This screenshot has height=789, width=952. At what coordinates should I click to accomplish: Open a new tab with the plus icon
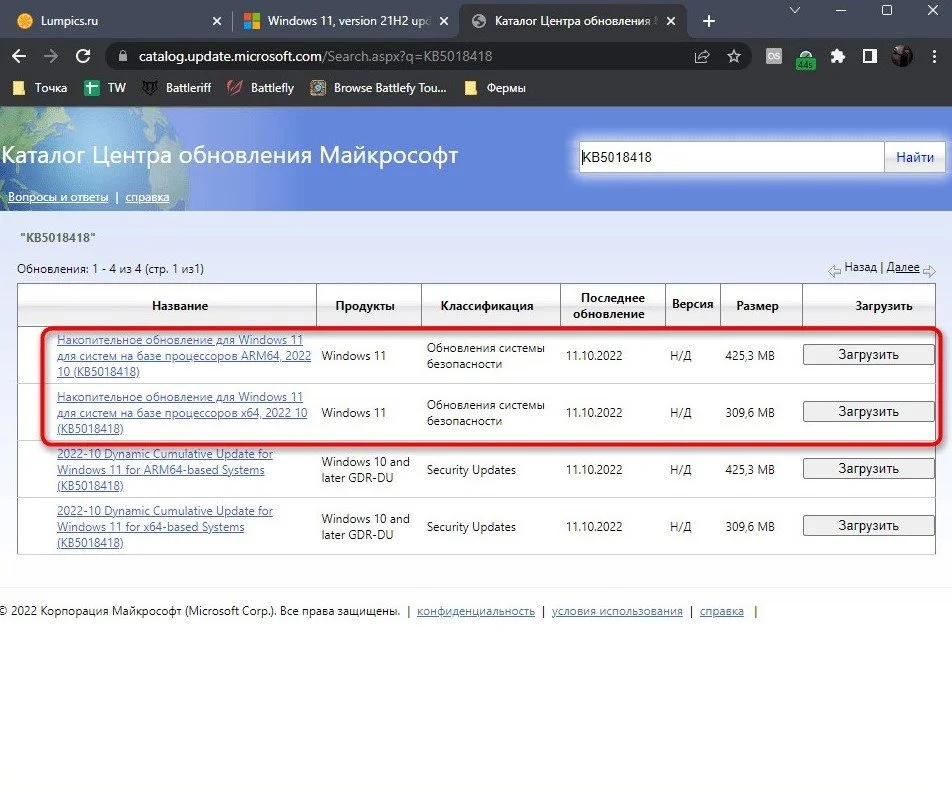pos(709,21)
